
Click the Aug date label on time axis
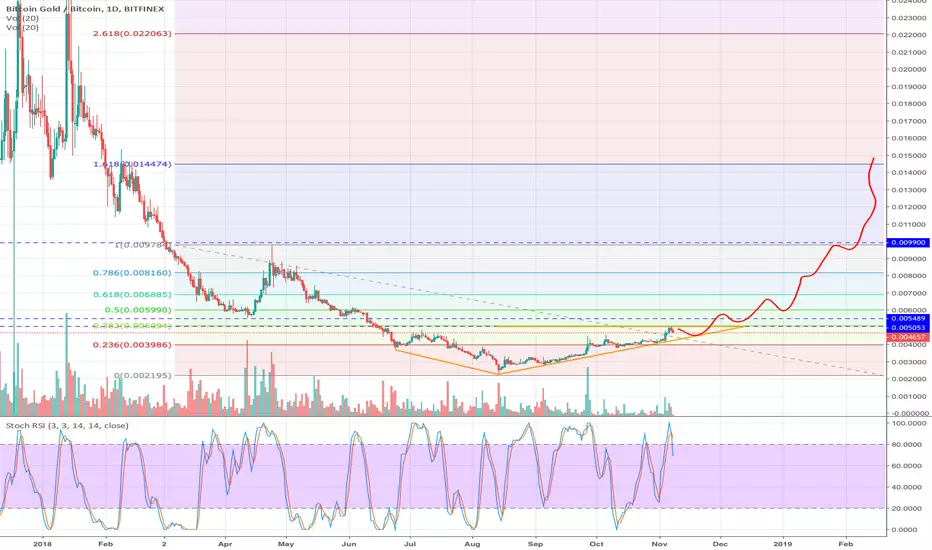pos(472,544)
